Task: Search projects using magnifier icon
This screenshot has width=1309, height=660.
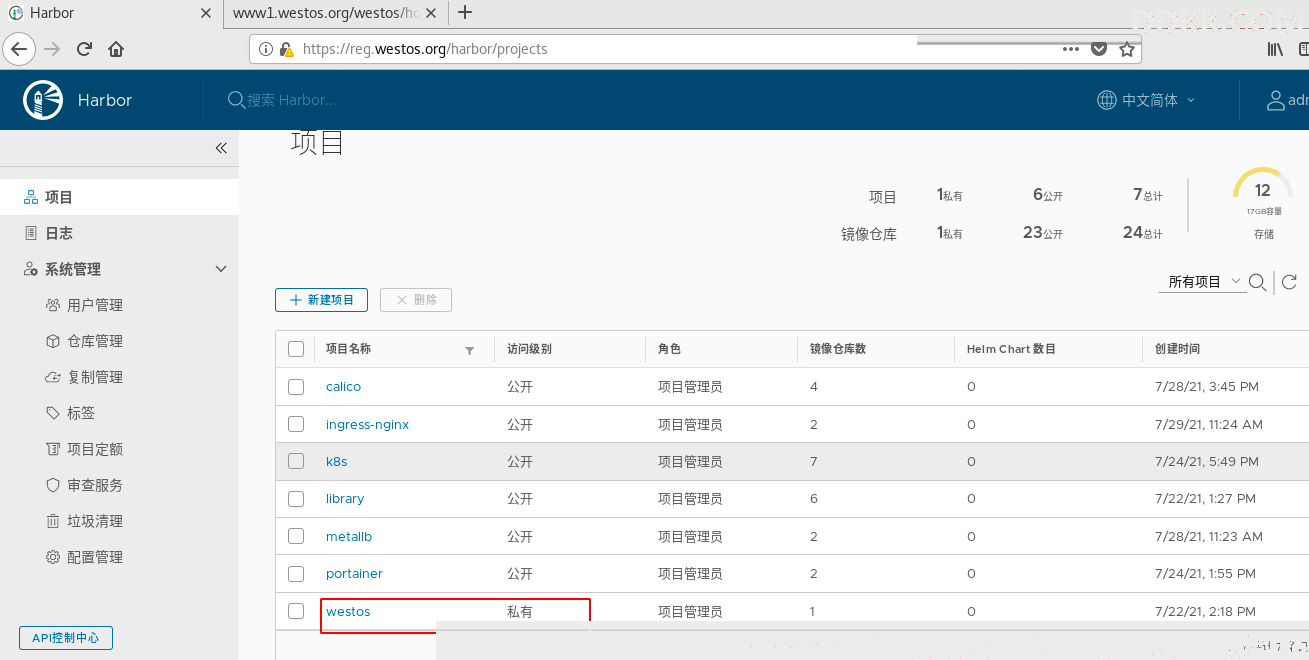Action: coord(1258,282)
